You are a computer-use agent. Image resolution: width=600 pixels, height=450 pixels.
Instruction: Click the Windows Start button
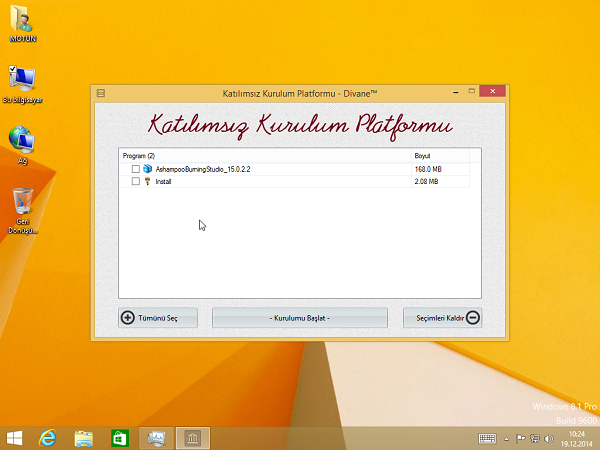click(x=15, y=438)
